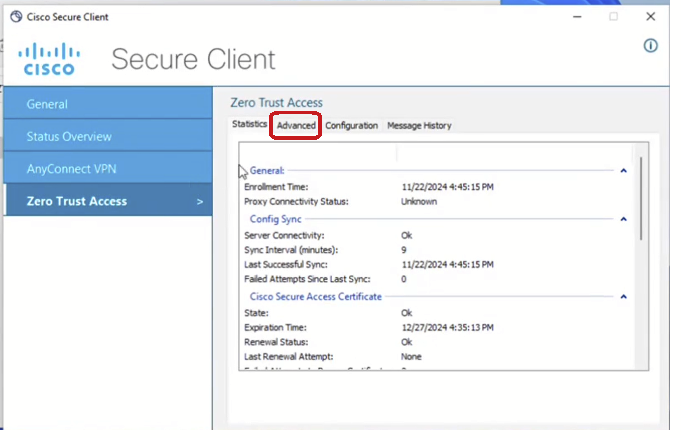Collapse the General statistics group
The width and height of the screenshot is (681, 438).
click(623, 171)
